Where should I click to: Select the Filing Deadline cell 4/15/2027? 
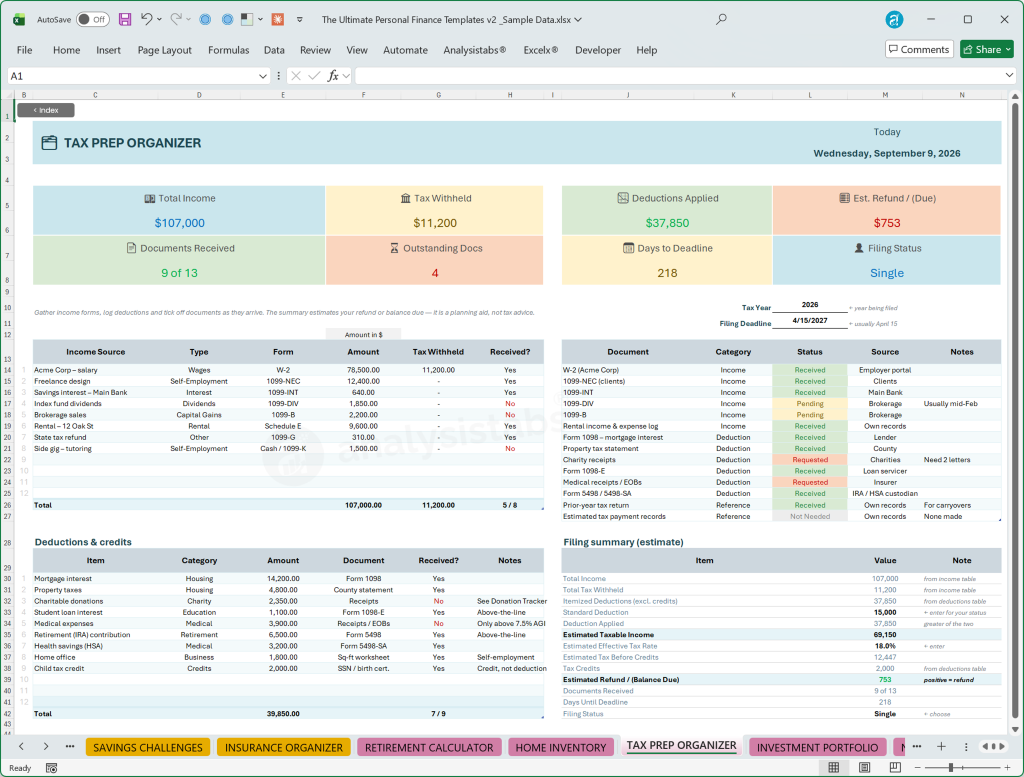click(810, 321)
